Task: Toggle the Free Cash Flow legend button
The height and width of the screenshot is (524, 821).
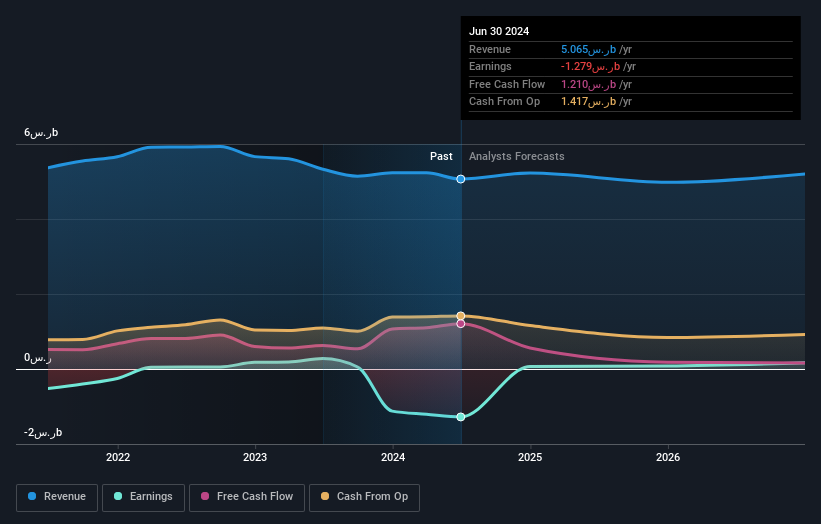Action: (247, 497)
